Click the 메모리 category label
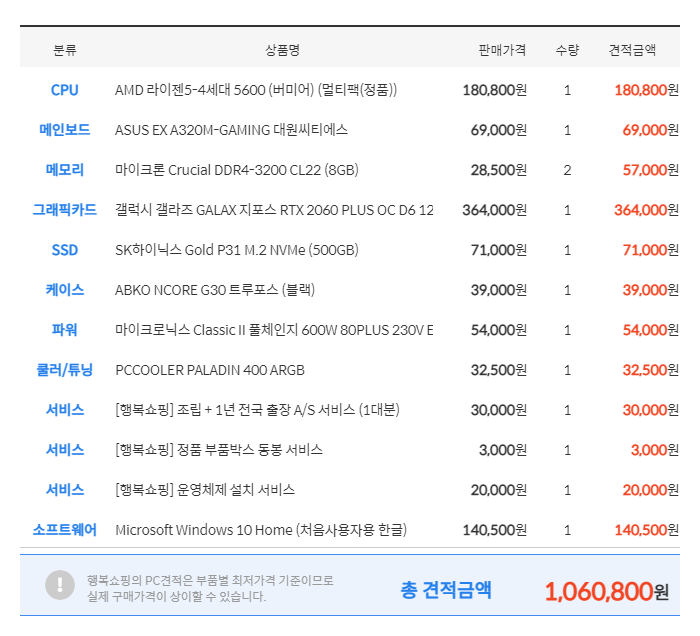 click(65, 170)
